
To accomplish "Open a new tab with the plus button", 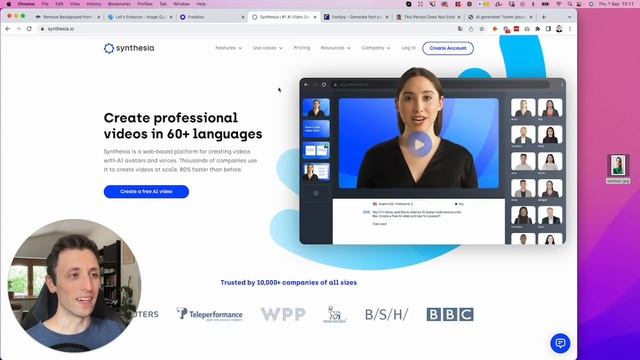I will [x=544, y=17].
